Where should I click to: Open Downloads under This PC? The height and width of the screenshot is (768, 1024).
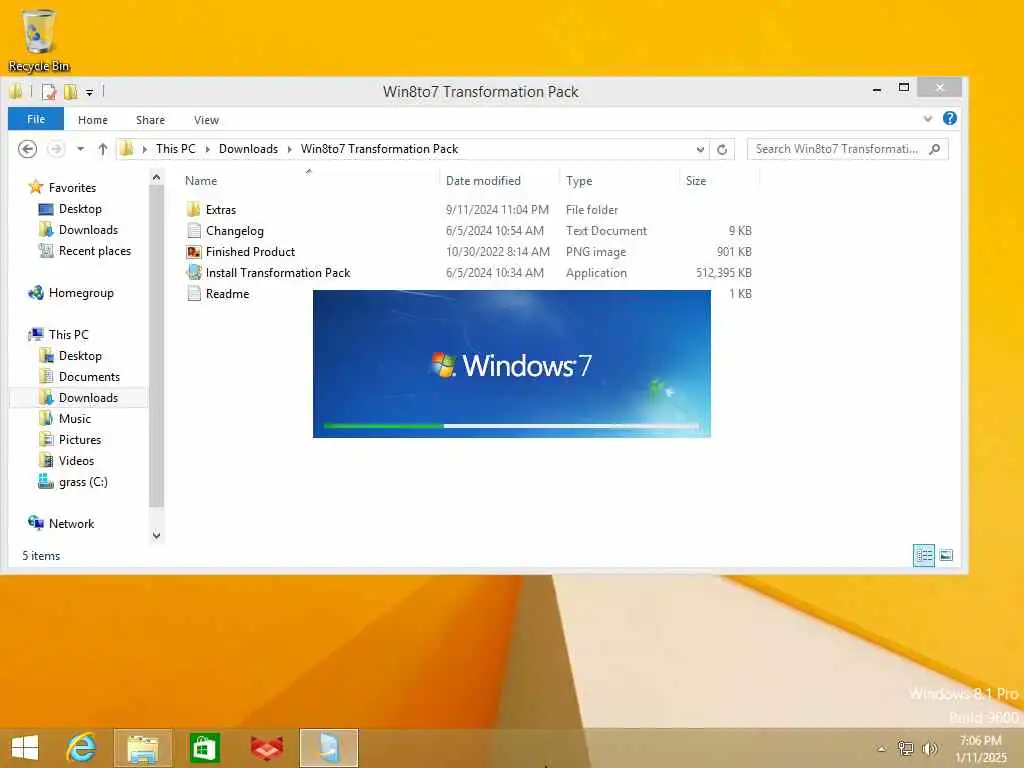point(88,398)
